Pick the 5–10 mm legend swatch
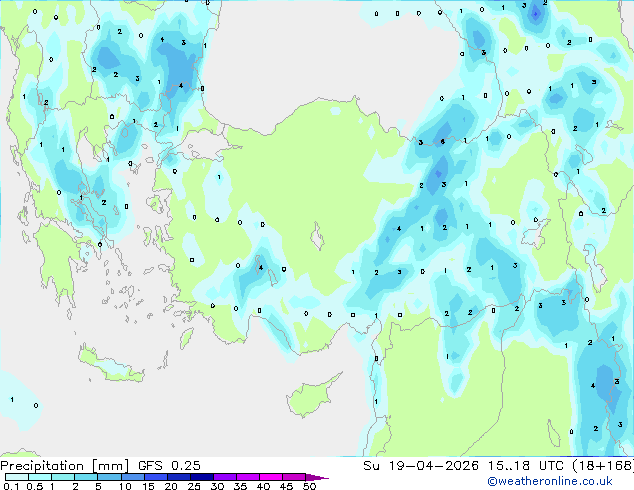The image size is (634, 490). [109, 477]
